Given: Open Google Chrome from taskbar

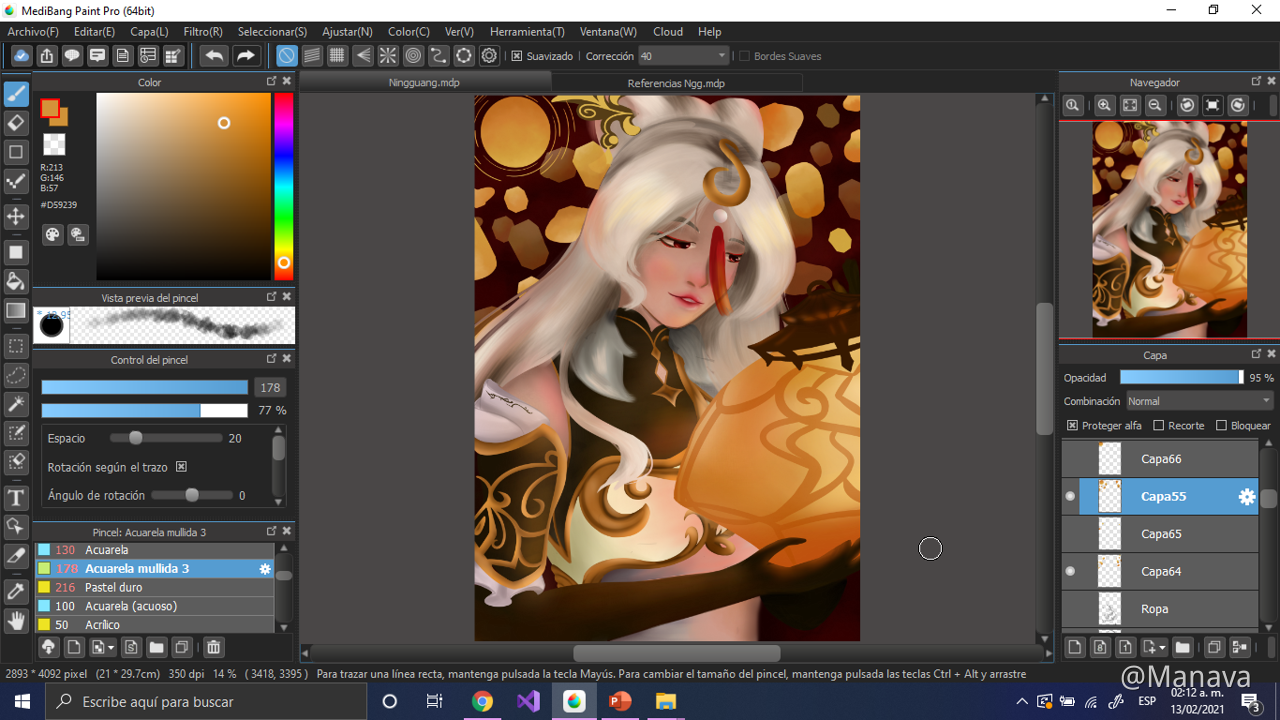Looking at the screenshot, I should tap(483, 702).
